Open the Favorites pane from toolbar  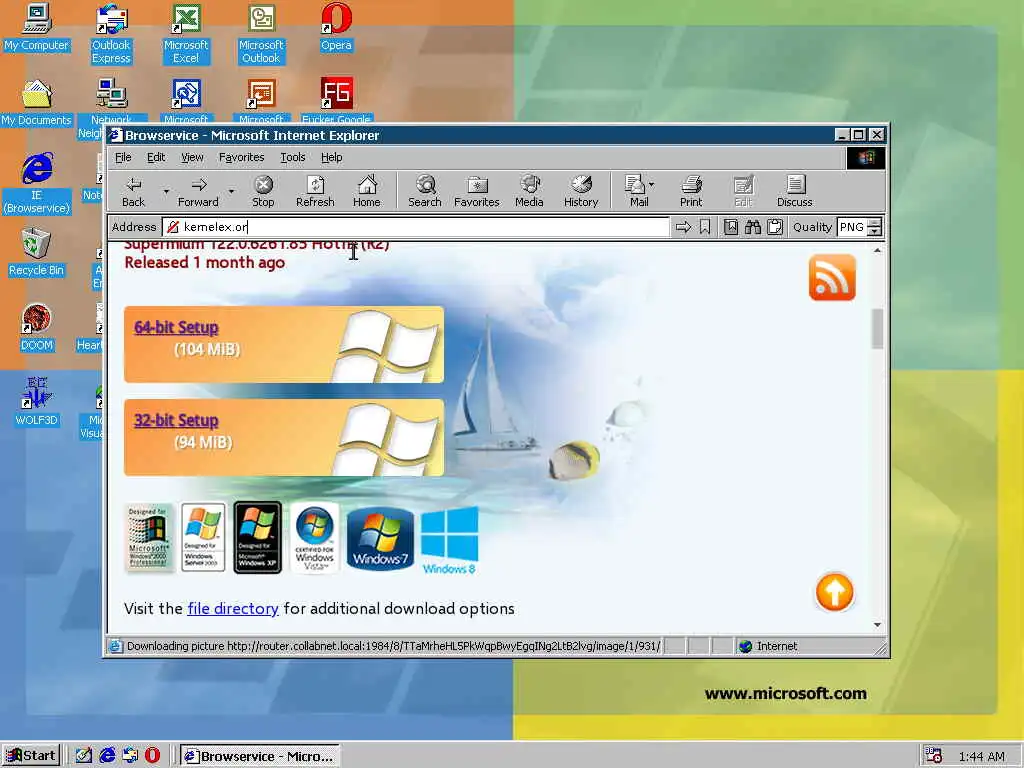[x=477, y=191]
